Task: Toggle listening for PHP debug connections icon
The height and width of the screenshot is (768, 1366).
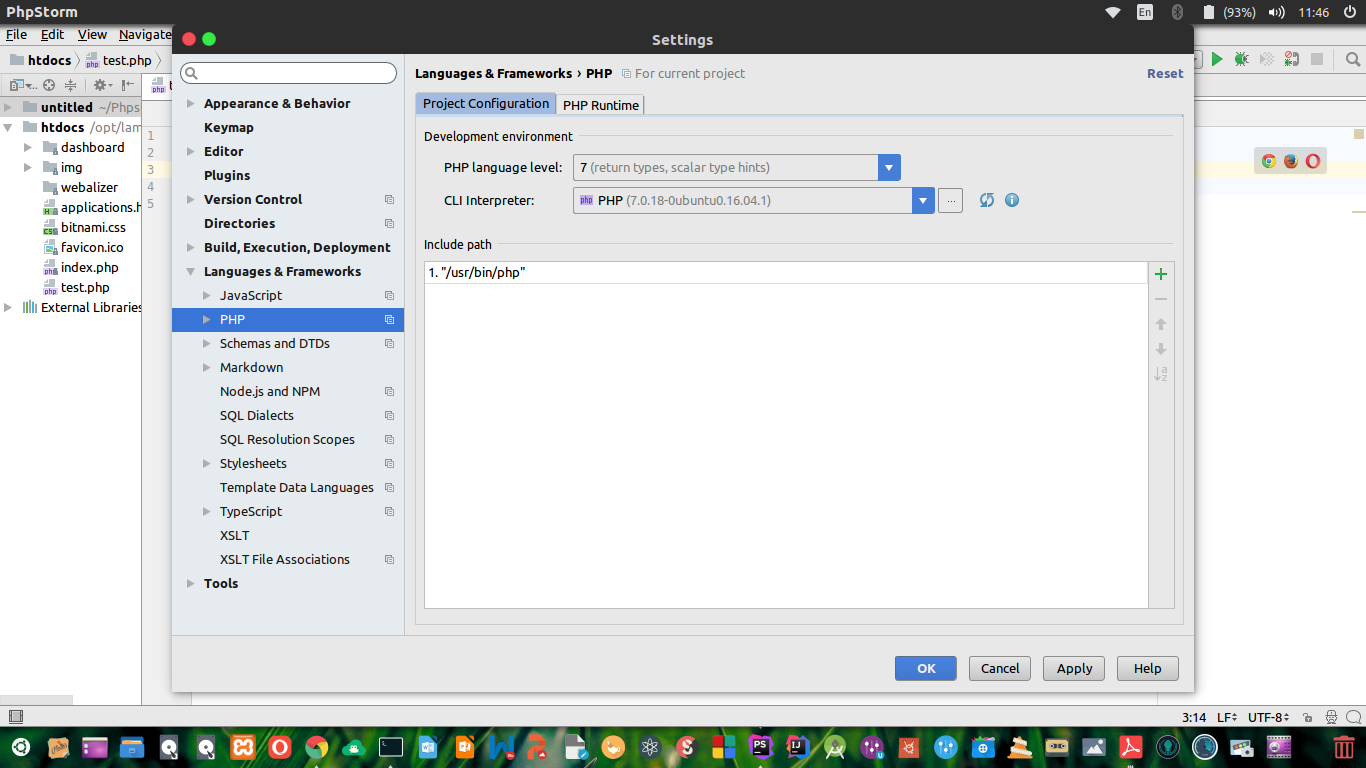Action: click(1292, 60)
